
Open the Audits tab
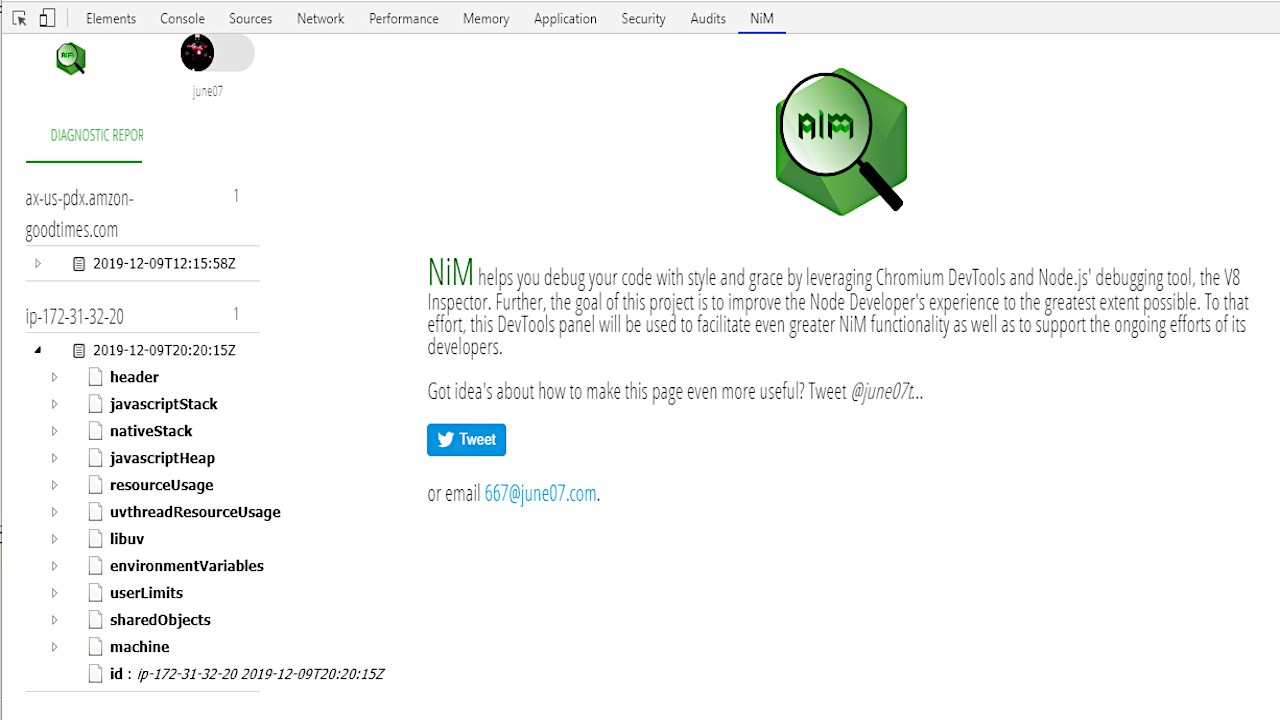tap(708, 18)
